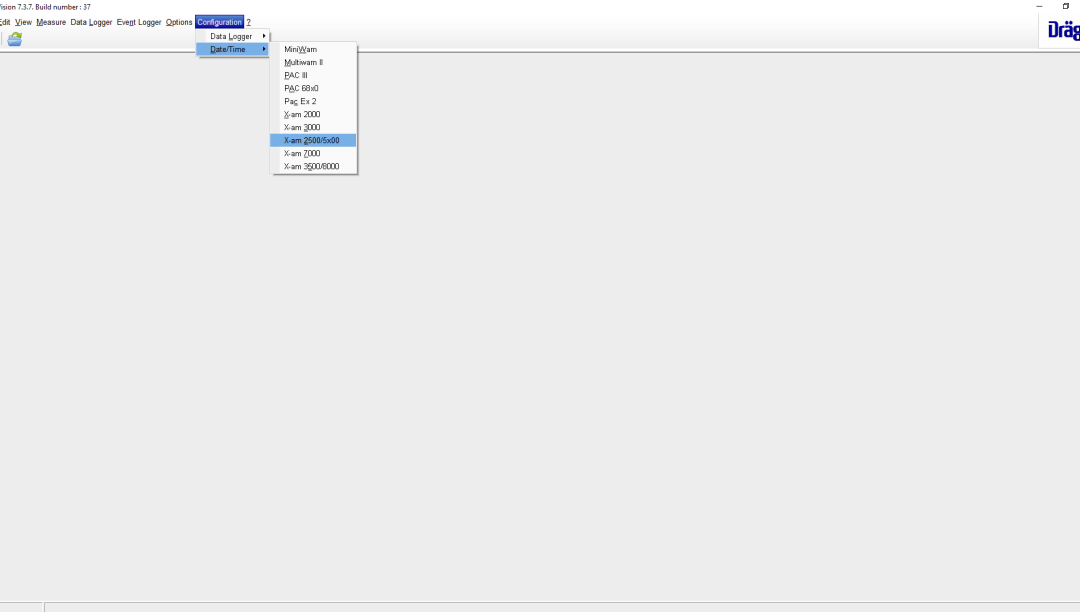Select highlighted X-am 2500/5x00 option
The image size is (1080, 612).
point(311,140)
